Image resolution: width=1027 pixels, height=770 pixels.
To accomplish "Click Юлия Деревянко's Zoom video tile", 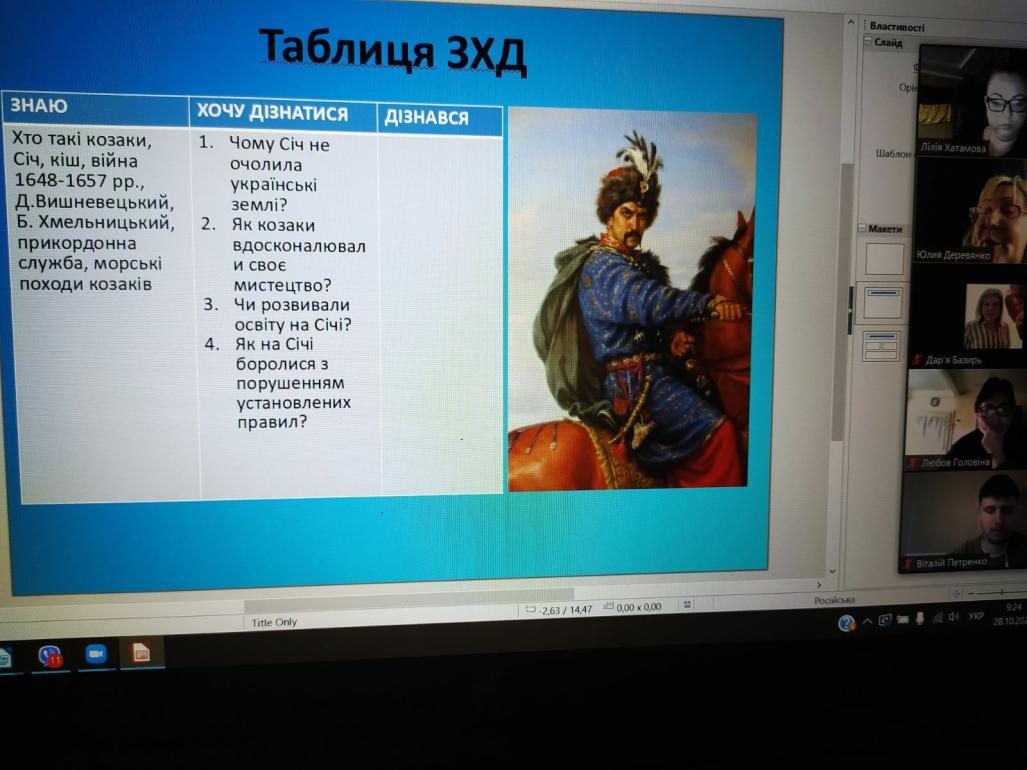I will click(x=970, y=211).
